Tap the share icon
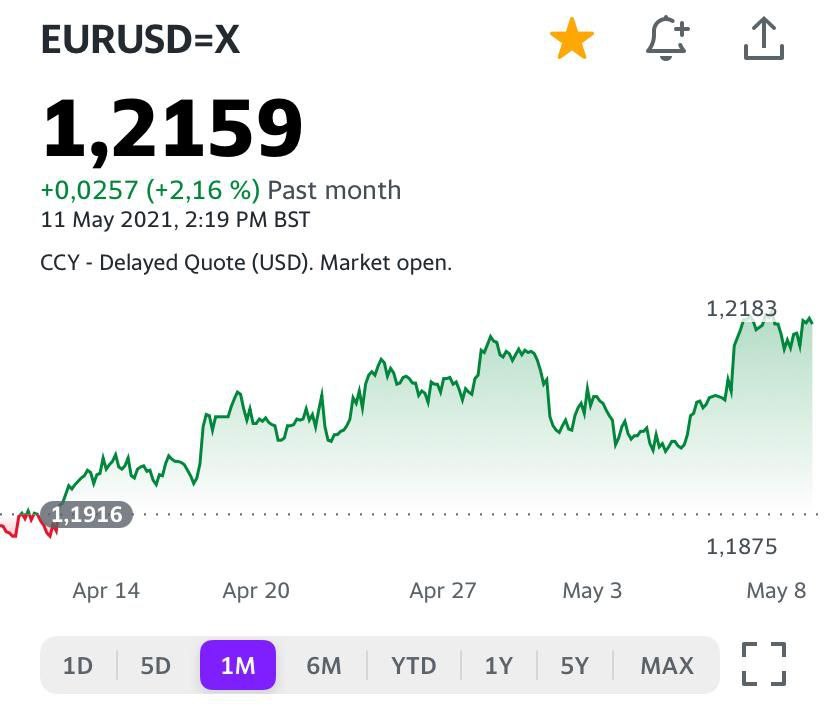 coord(763,40)
